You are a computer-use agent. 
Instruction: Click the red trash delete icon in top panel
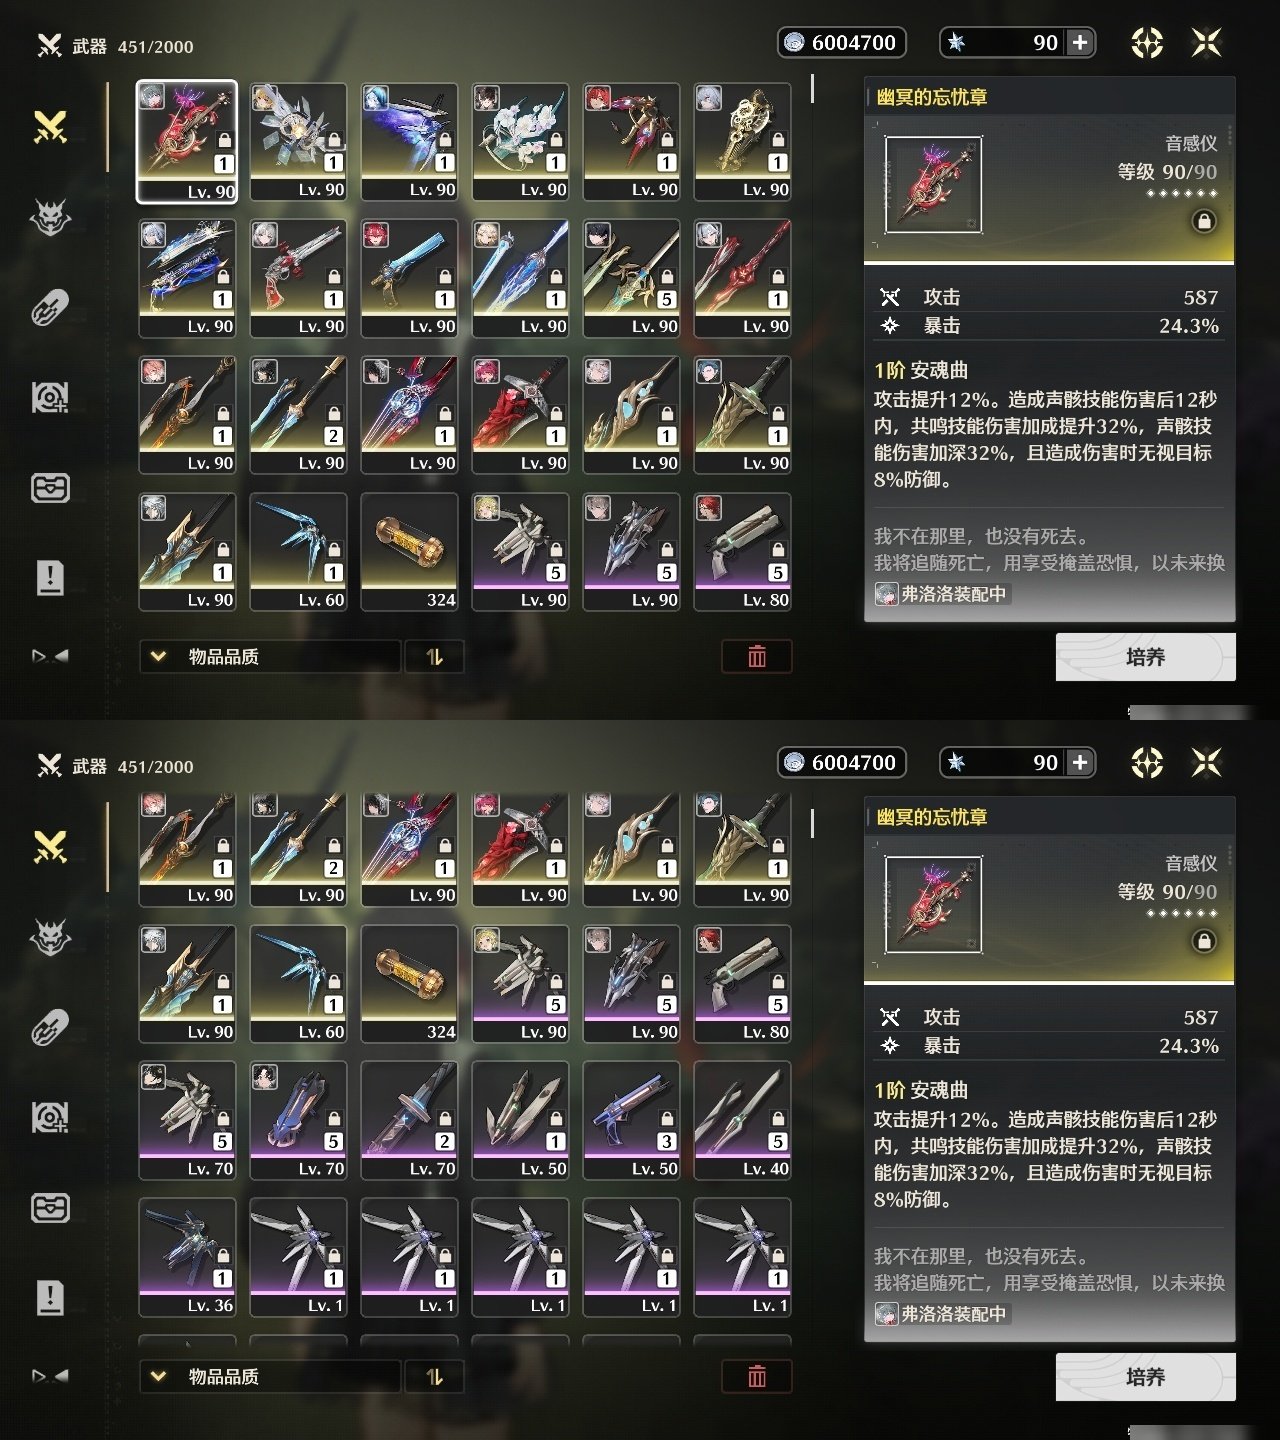tap(757, 657)
